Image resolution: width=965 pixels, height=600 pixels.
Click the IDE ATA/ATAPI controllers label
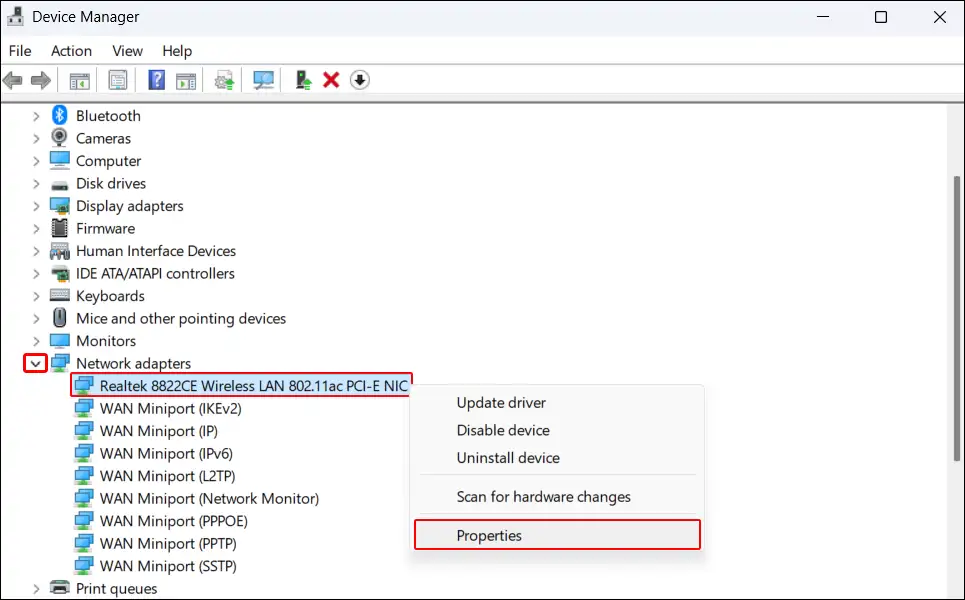point(155,273)
